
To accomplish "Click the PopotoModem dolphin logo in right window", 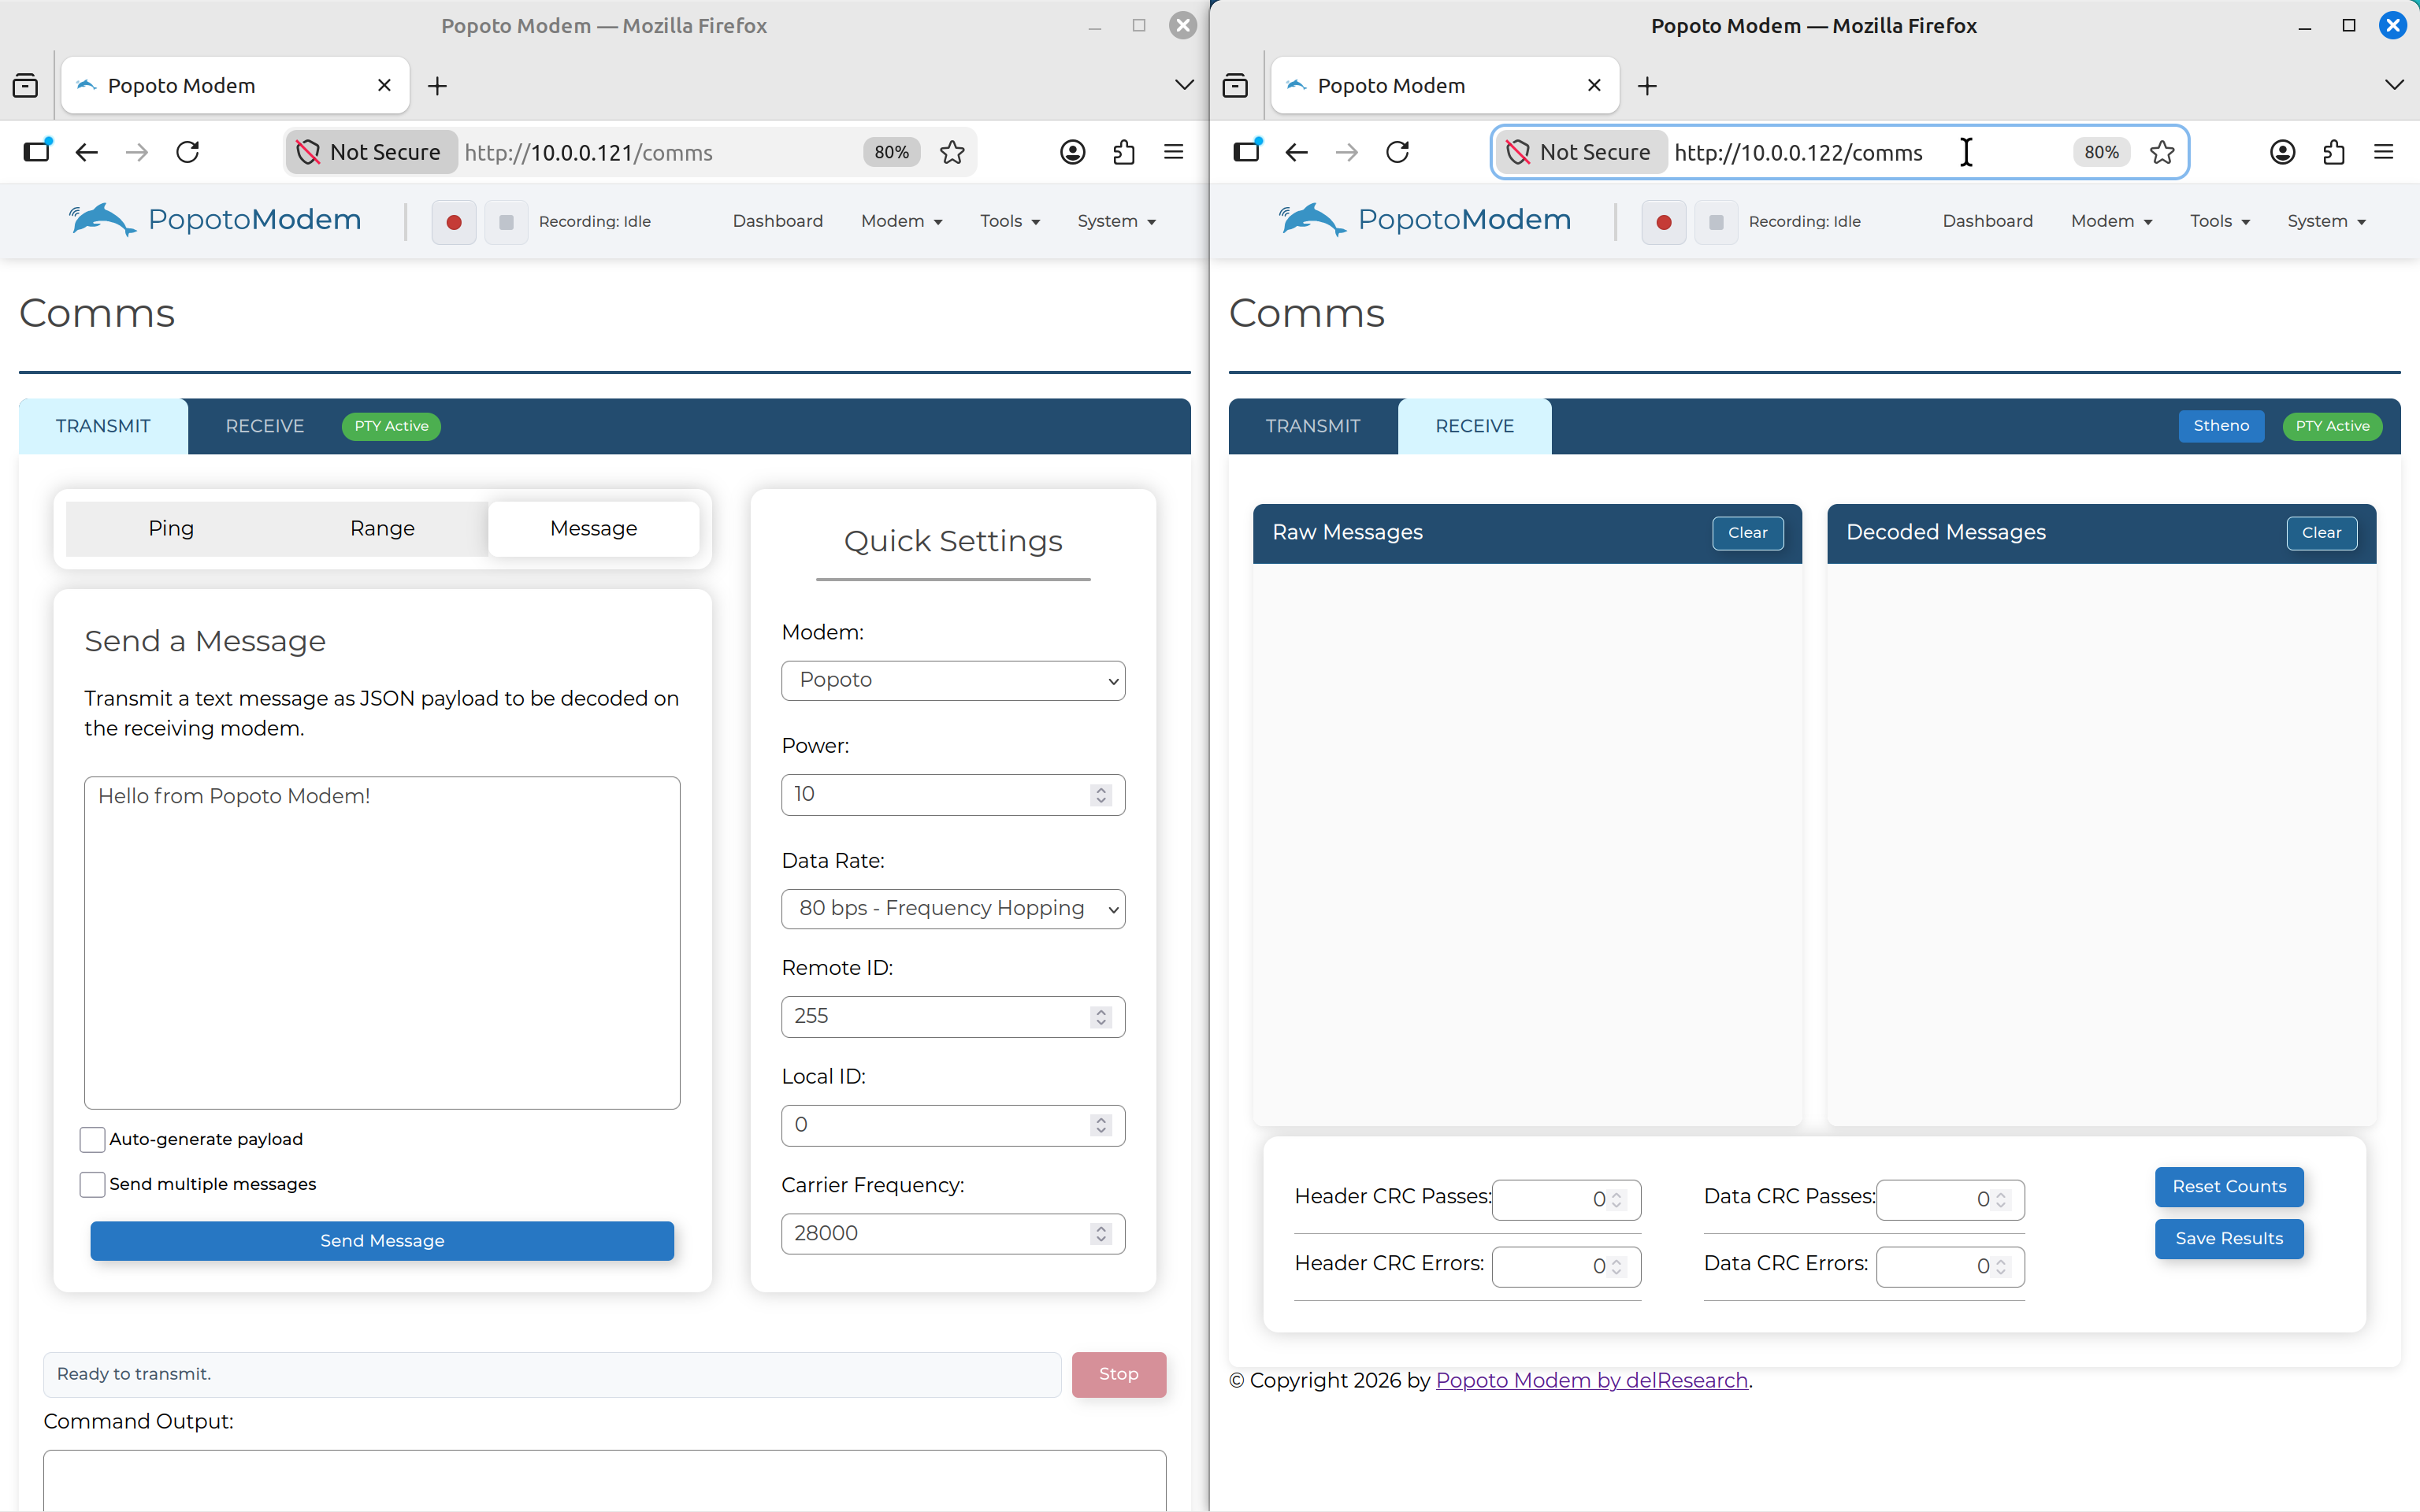I will [1425, 220].
